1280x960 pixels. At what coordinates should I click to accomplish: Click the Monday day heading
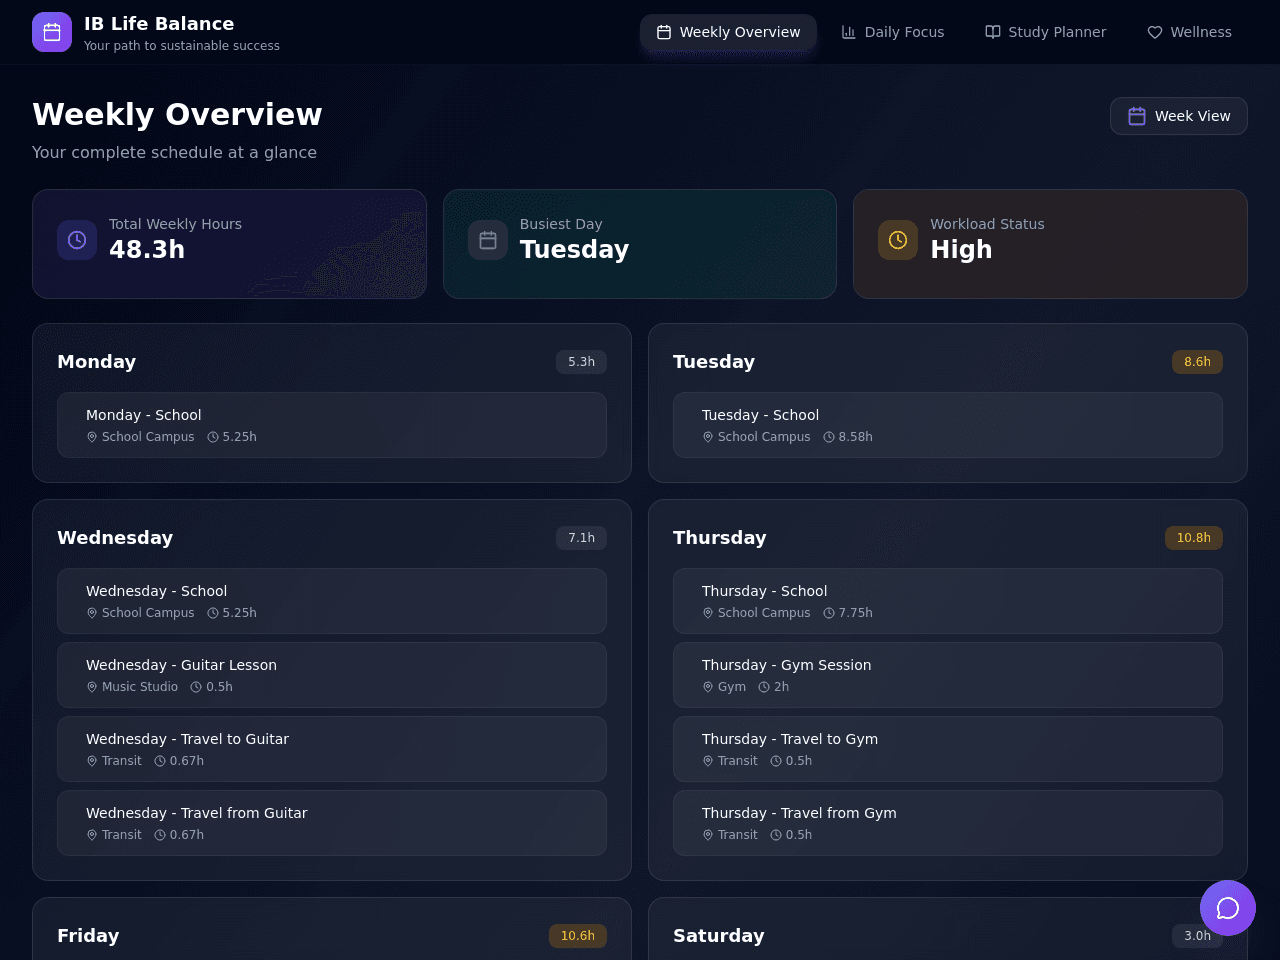[96, 362]
